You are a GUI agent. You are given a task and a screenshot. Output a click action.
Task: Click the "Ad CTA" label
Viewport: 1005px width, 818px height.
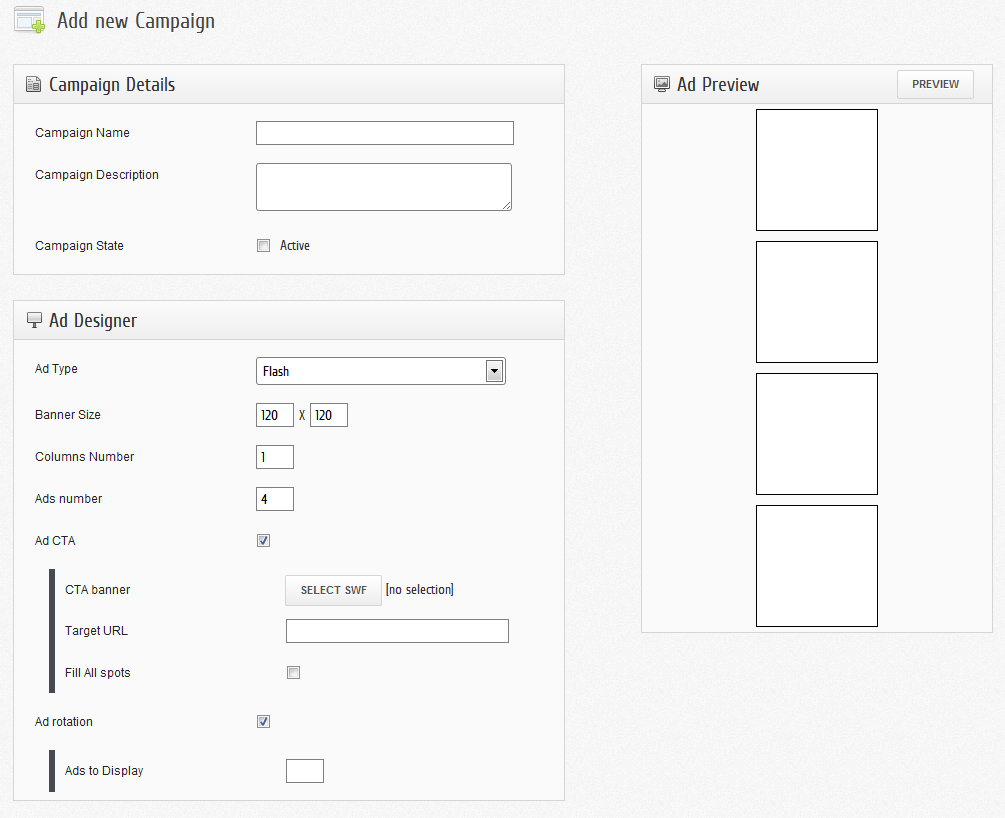click(55, 540)
